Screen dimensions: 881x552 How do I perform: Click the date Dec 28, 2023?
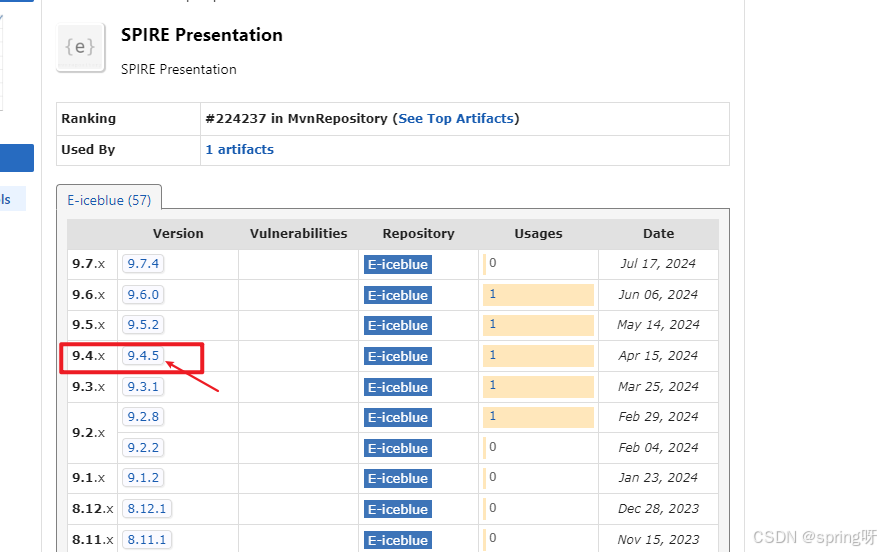coord(658,509)
